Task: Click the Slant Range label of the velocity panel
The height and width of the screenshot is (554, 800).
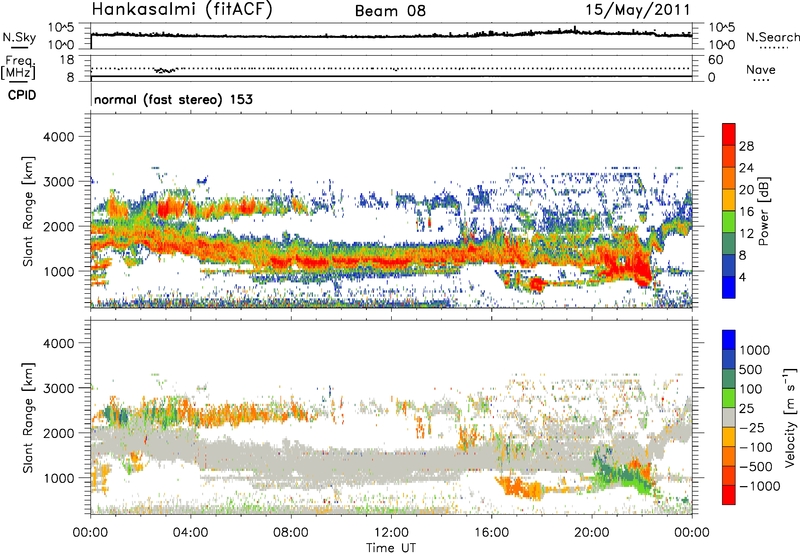Action: tap(28, 418)
